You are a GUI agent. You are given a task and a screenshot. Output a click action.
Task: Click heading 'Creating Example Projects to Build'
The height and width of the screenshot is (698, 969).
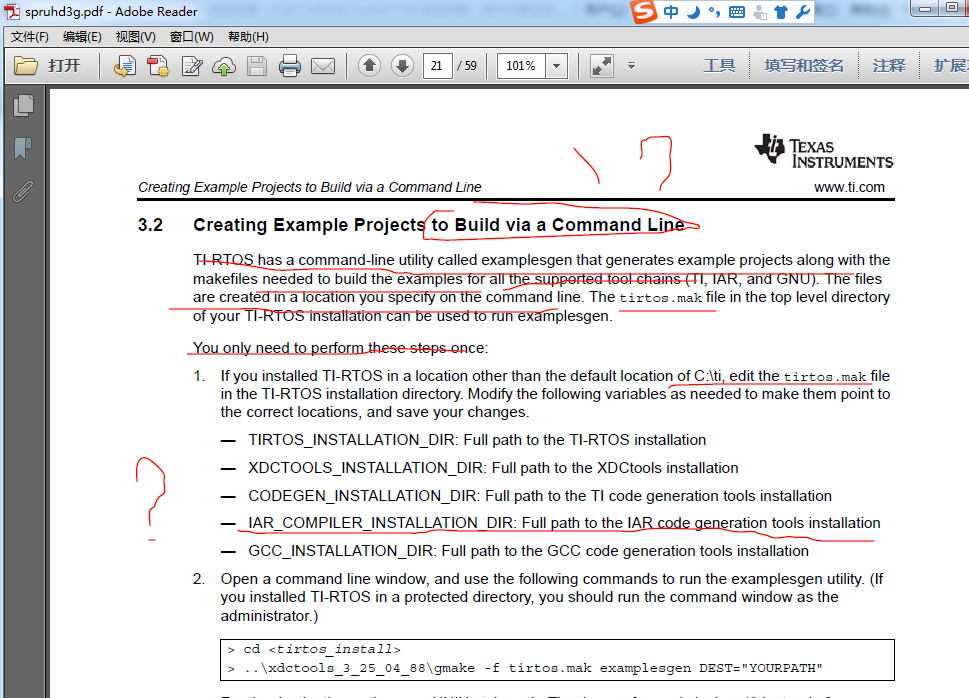439,224
